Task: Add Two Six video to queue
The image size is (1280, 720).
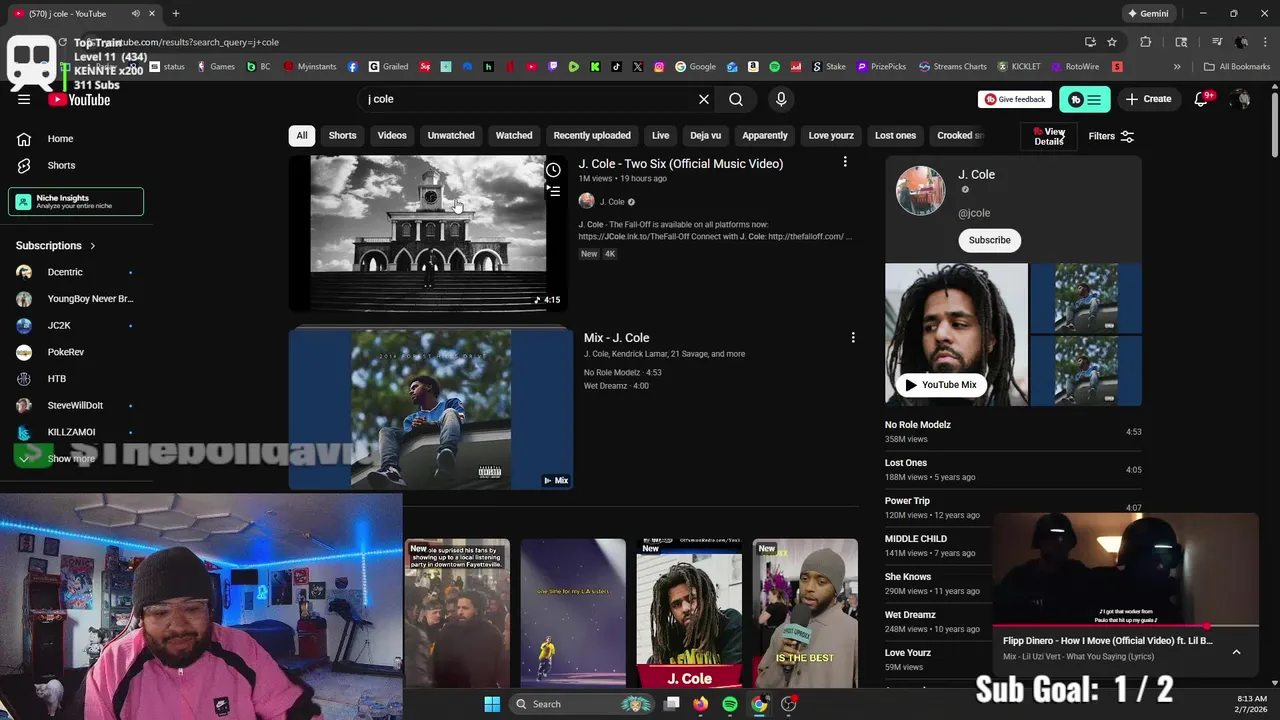Action: 553,190
